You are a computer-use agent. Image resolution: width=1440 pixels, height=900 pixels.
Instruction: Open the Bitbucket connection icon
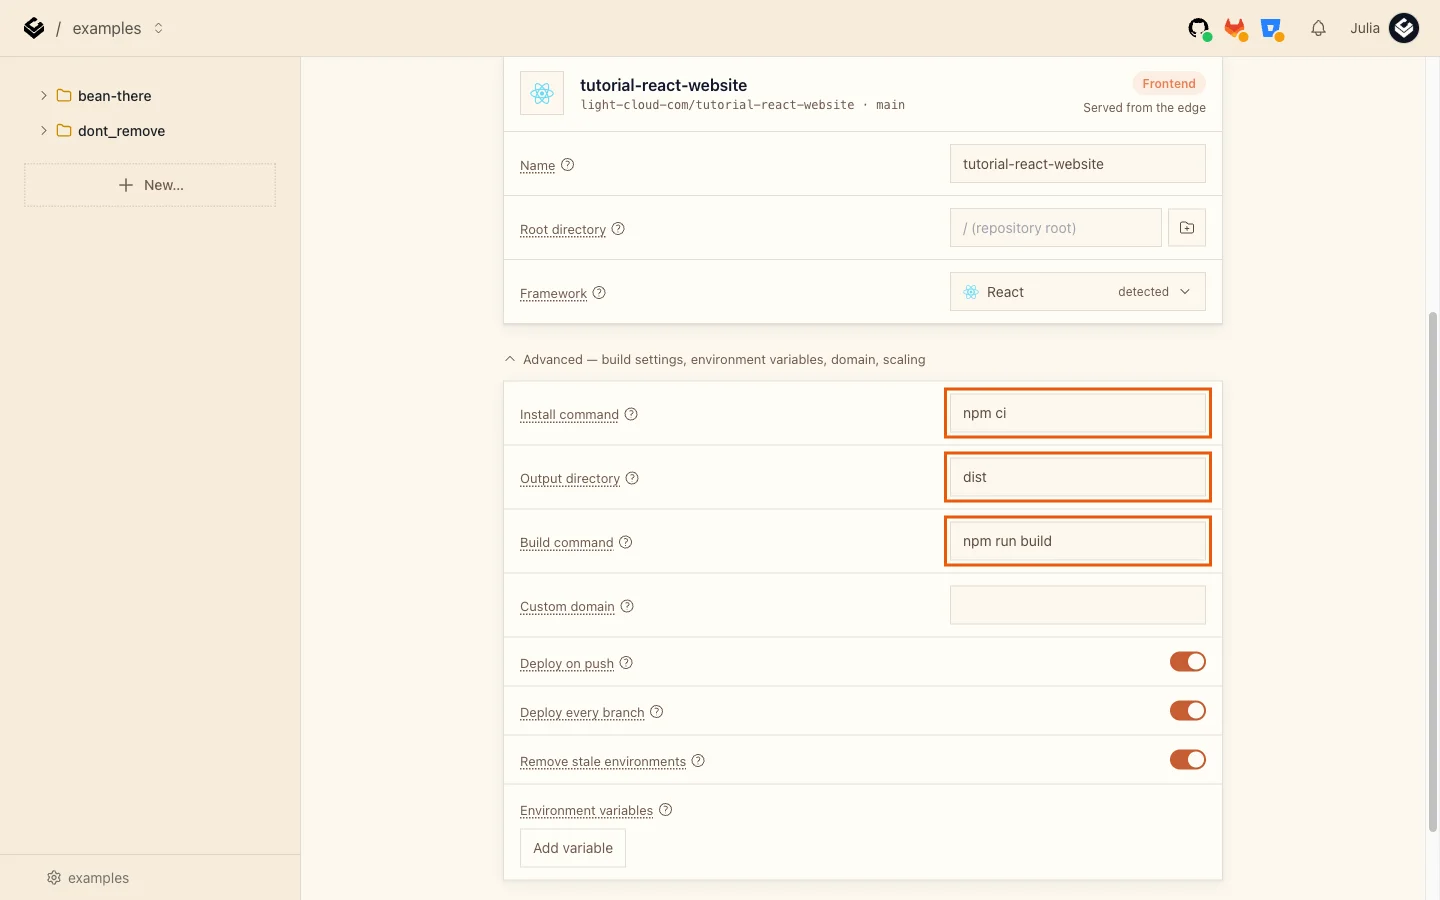[1272, 29]
